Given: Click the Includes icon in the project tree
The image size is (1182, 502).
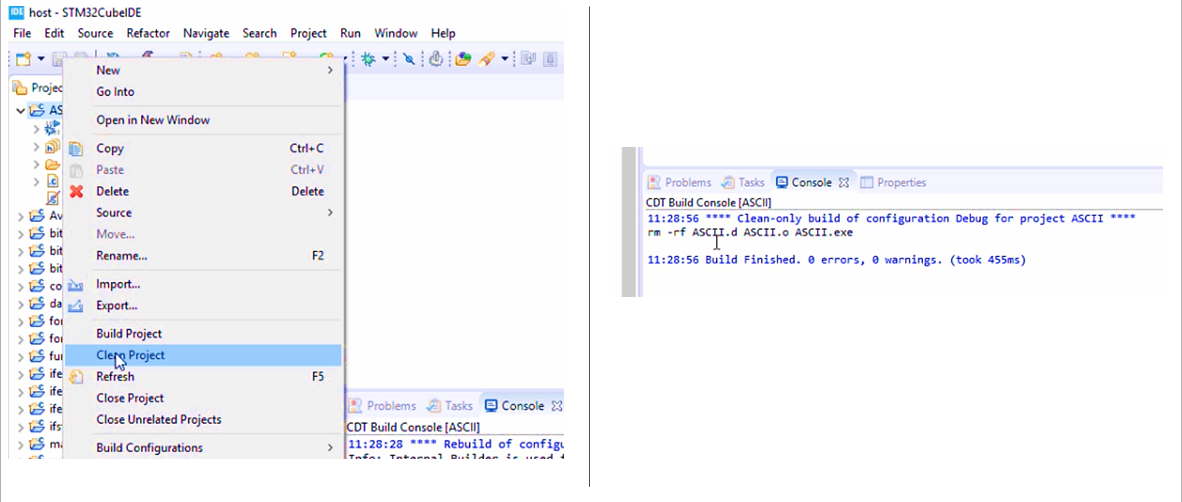Looking at the screenshot, I should (x=52, y=146).
